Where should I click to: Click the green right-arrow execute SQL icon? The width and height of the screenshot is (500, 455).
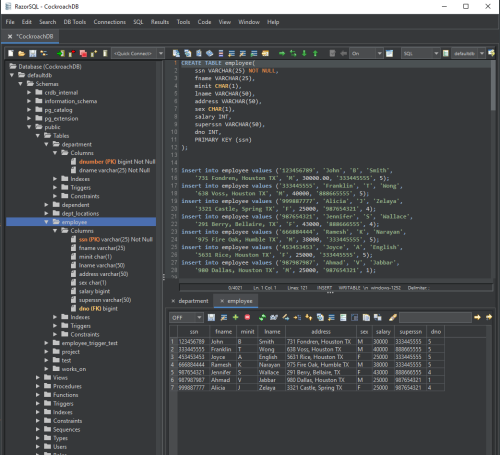[x=282, y=53]
